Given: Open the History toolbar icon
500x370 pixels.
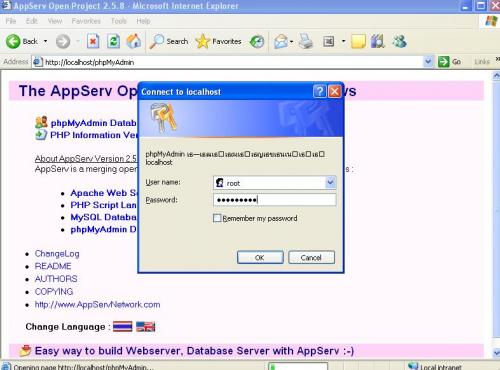Looking at the screenshot, I should click(x=257, y=42).
